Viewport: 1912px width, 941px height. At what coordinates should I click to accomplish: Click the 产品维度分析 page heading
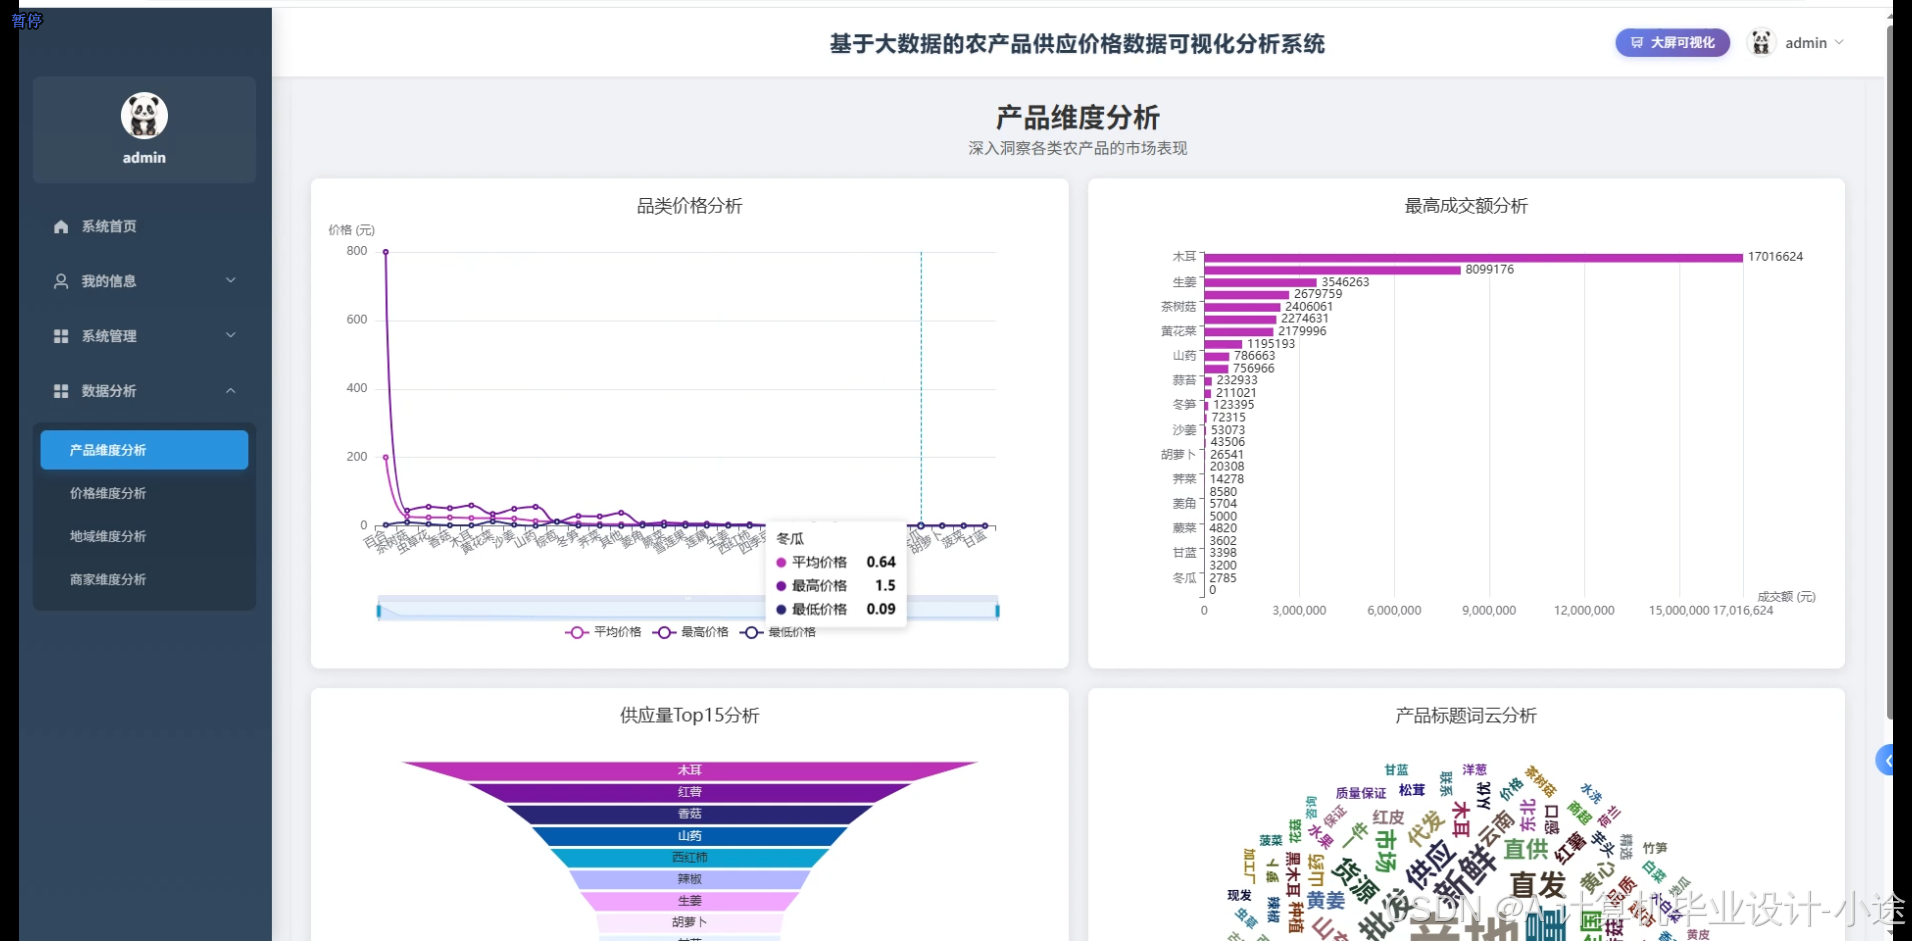coord(1078,118)
